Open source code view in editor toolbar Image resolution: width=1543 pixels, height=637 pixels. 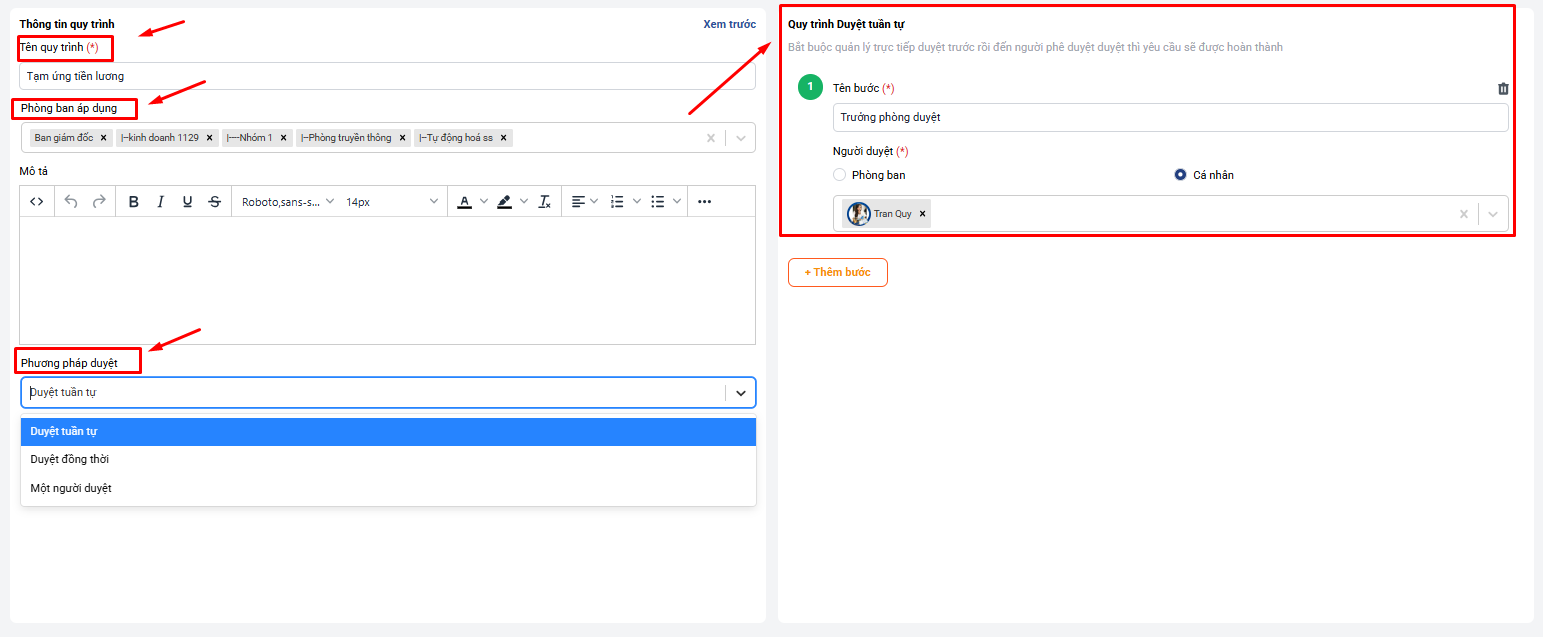pos(37,202)
